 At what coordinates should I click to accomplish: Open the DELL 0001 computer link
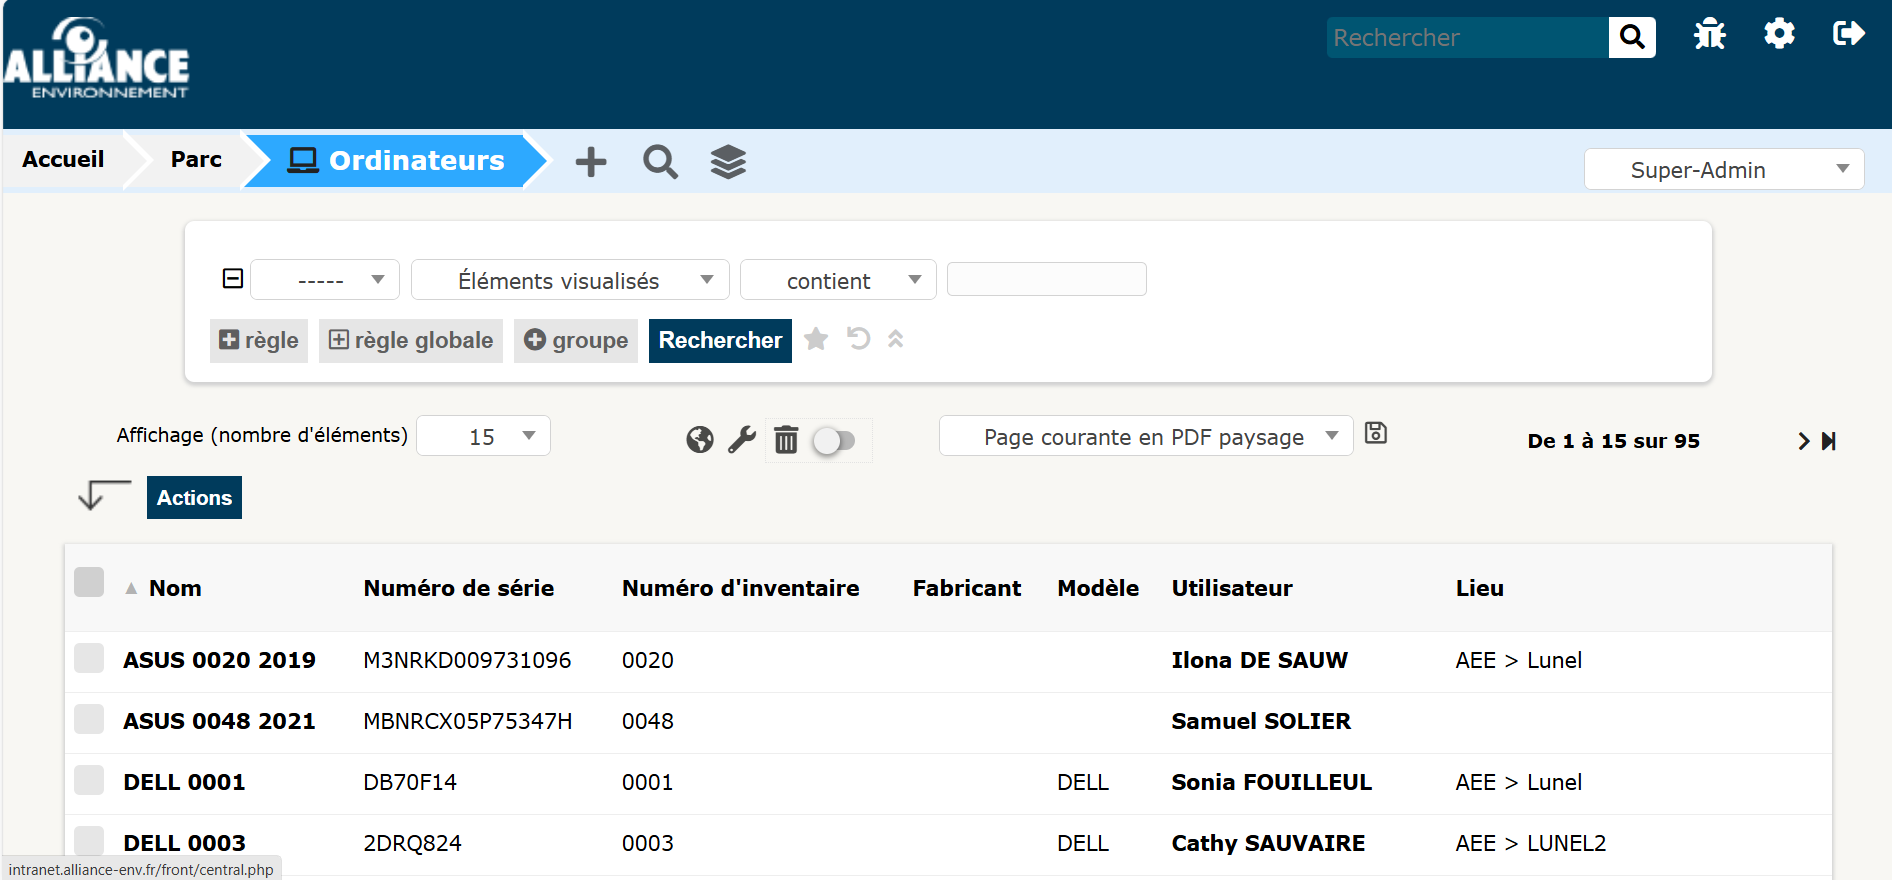184,782
